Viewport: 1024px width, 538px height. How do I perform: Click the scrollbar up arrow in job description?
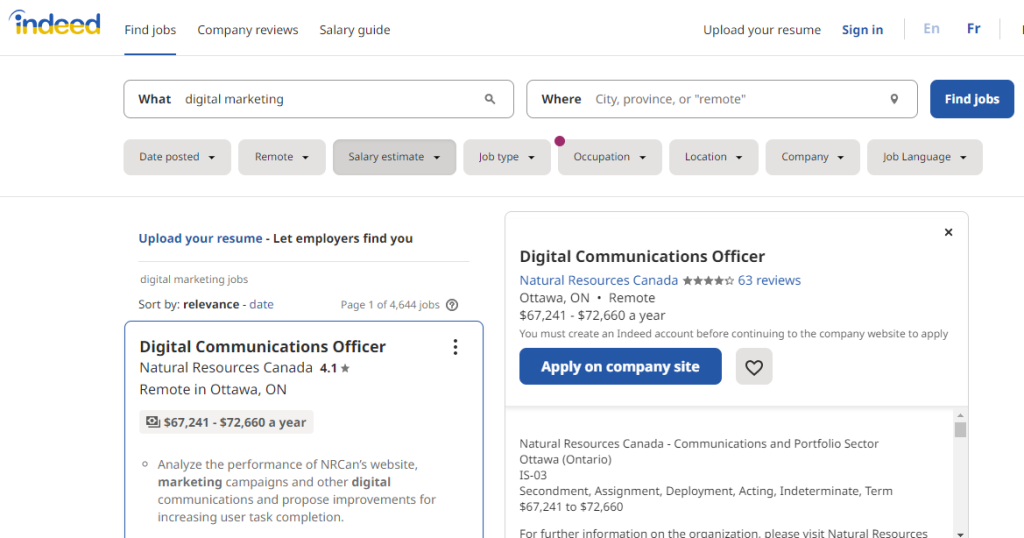pos(960,415)
